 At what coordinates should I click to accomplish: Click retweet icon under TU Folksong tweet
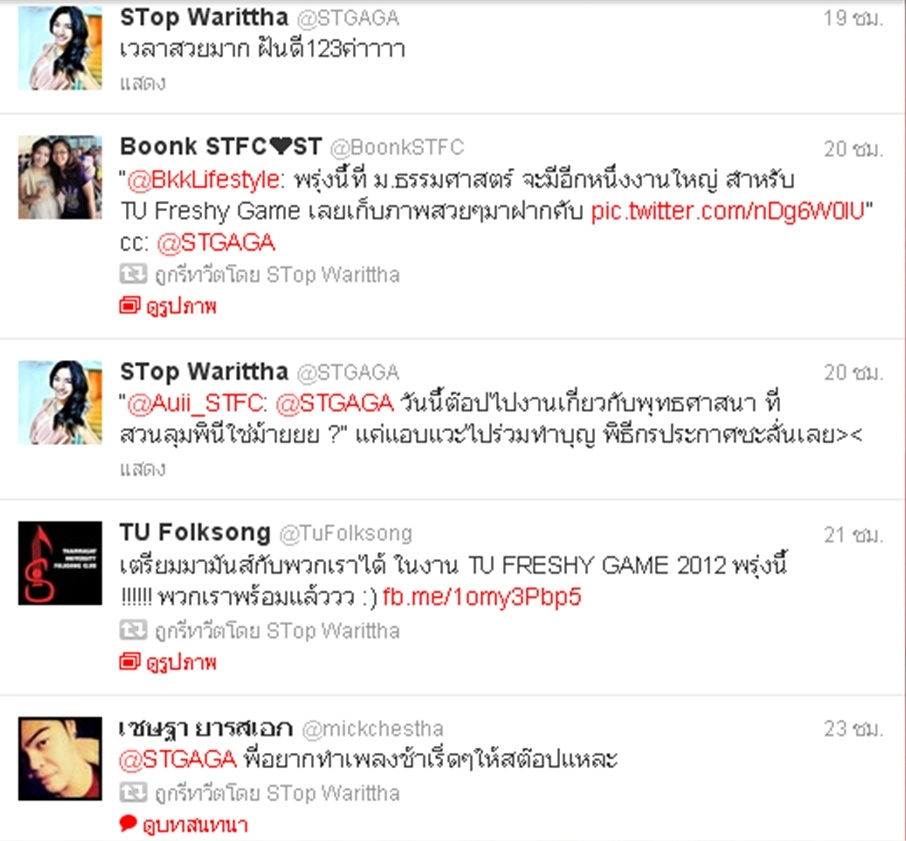click(x=133, y=630)
